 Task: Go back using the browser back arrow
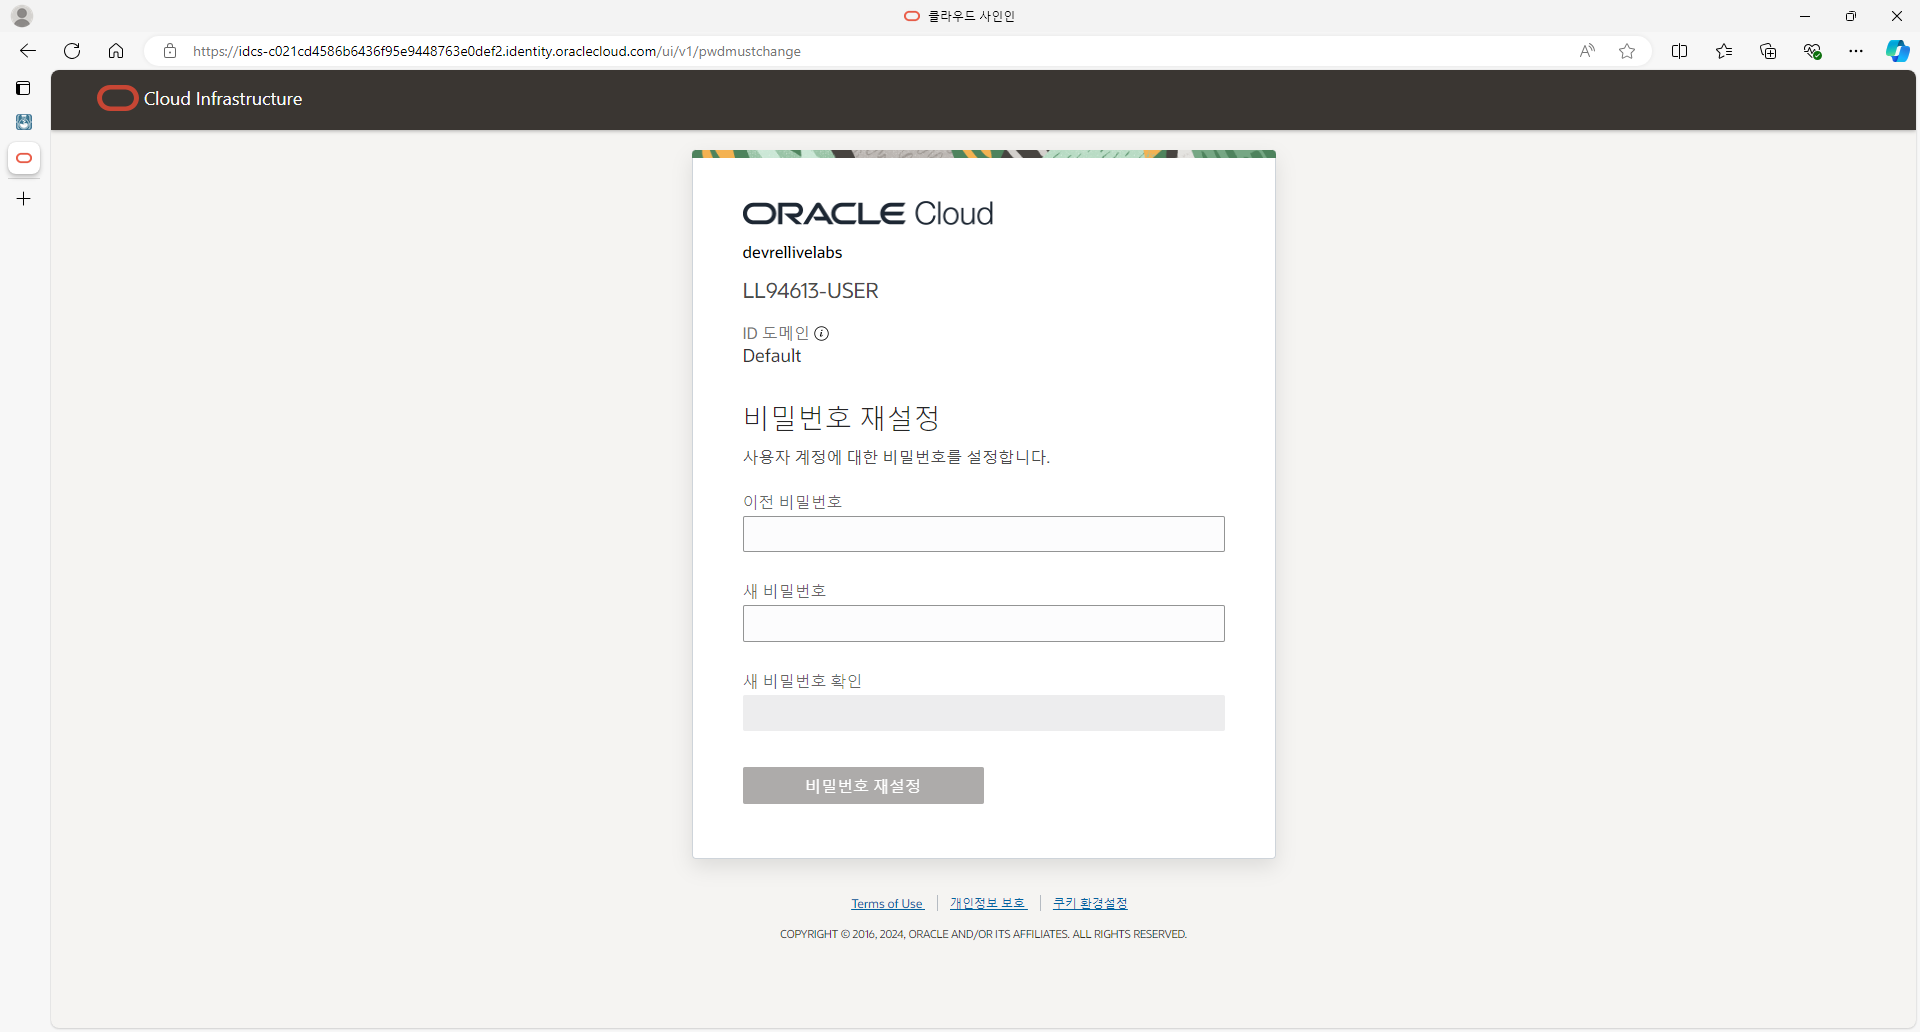28,51
